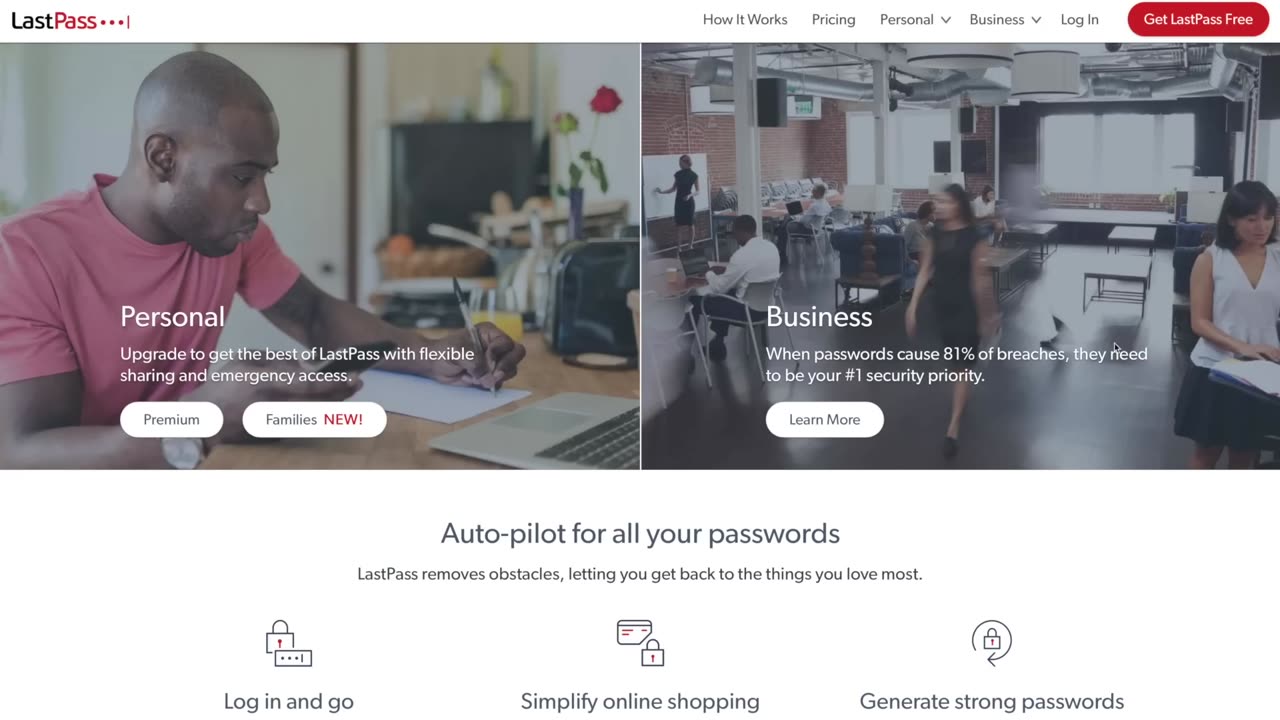Viewport: 1280px width, 720px height.
Task: Open the Business navigation menu
Action: point(997,19)
